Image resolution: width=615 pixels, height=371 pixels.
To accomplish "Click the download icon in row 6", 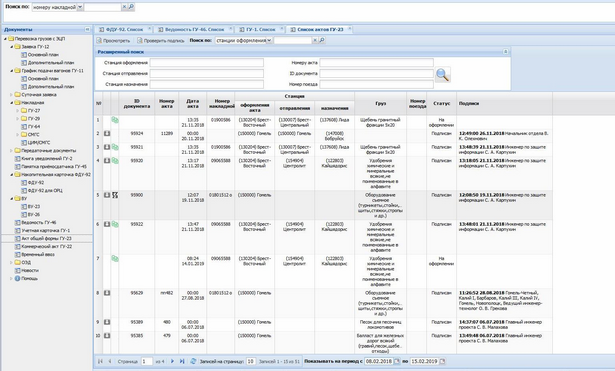I will tap(107, 224).
